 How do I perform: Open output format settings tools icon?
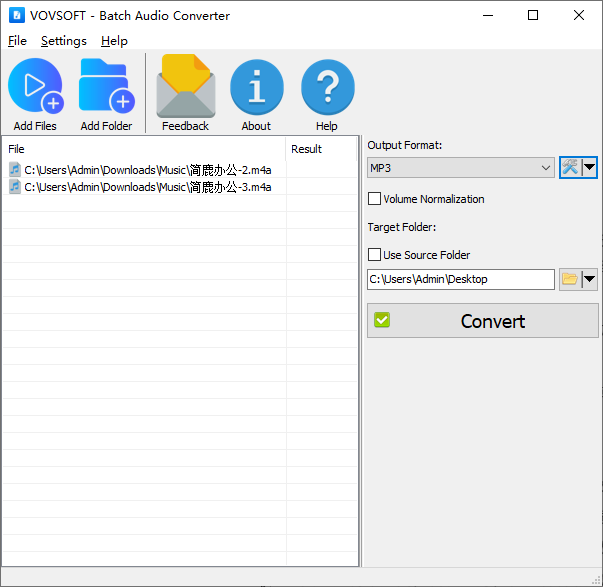(x=570, y=168)
